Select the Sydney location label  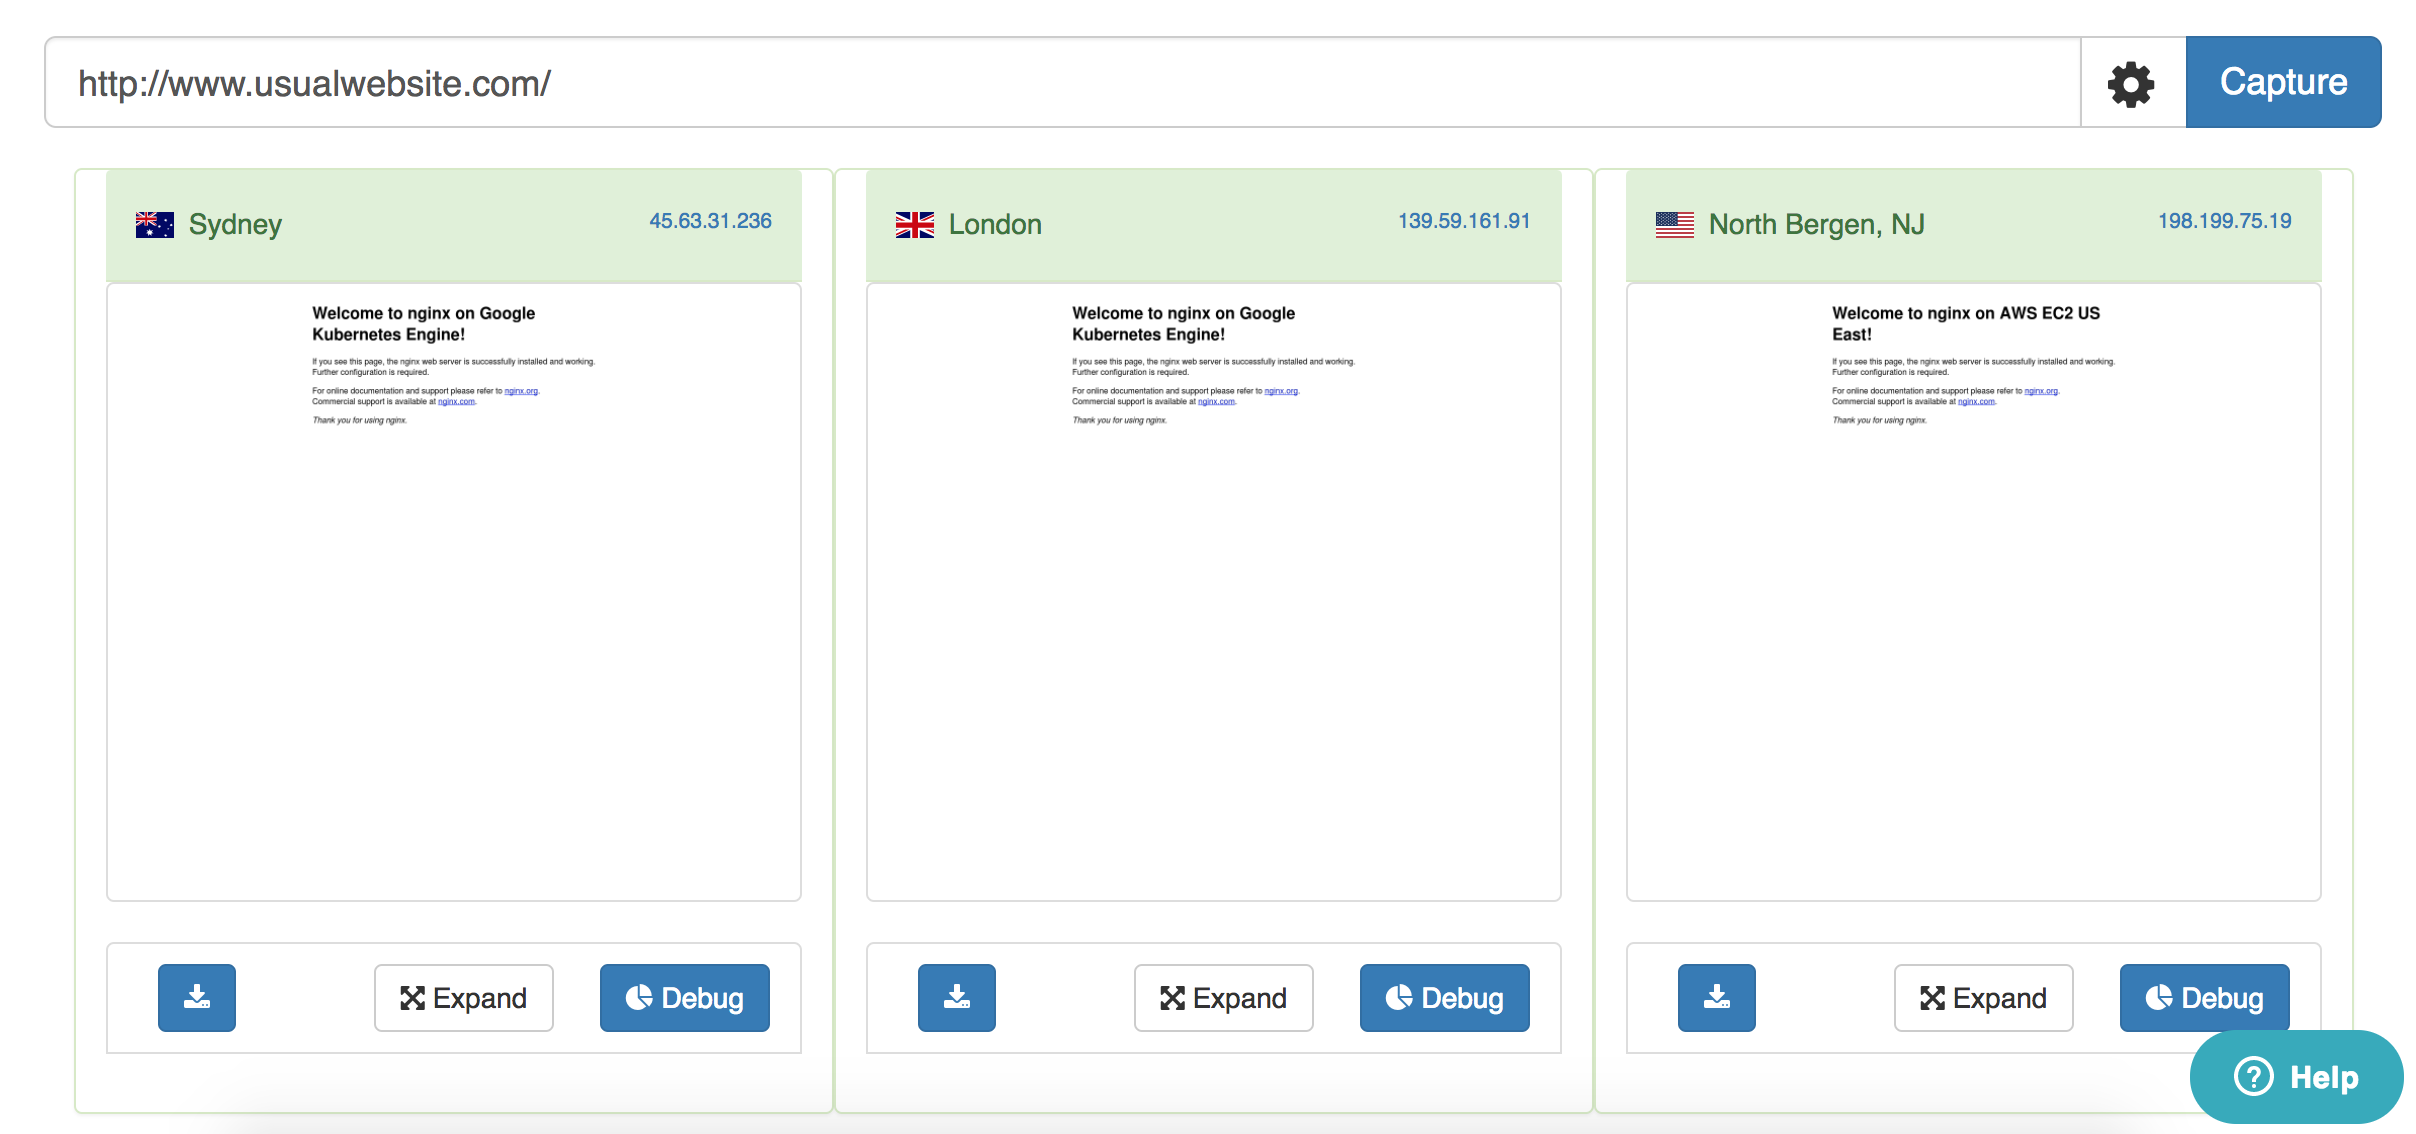[235, 225]
